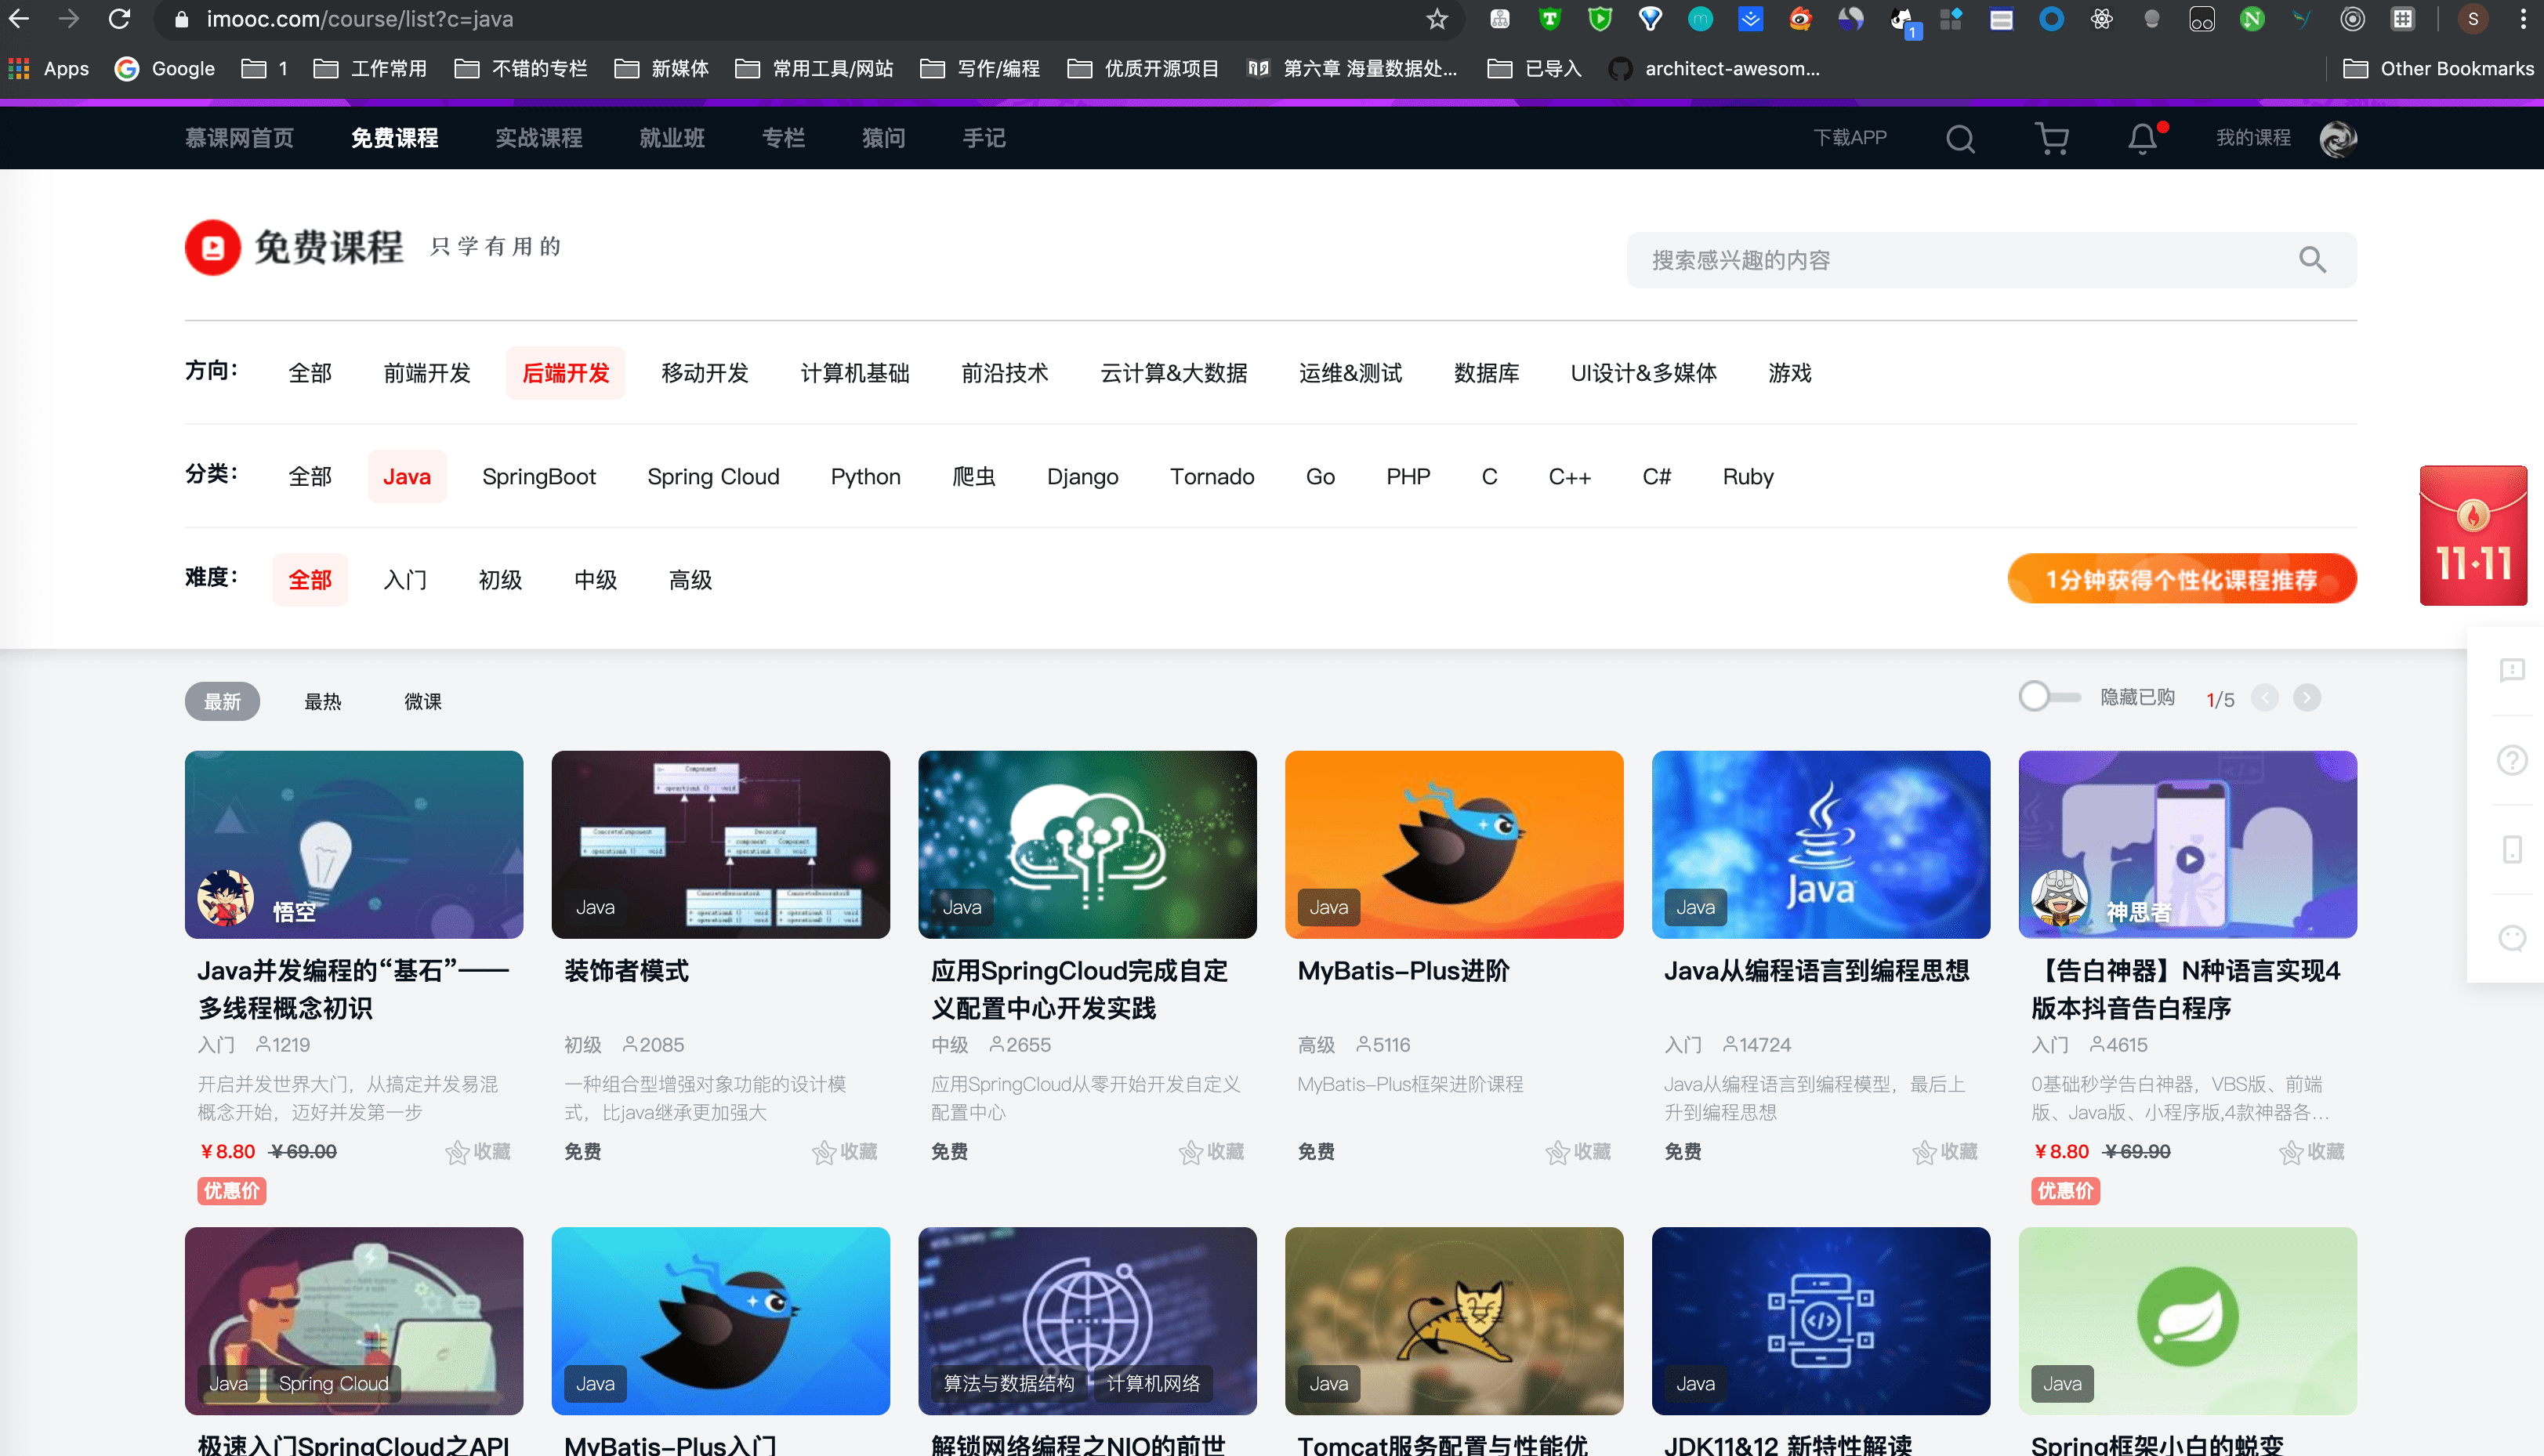Click the browser reload page icon
The width and height of the screenshot is (2544, 1456).
(119, 19)
